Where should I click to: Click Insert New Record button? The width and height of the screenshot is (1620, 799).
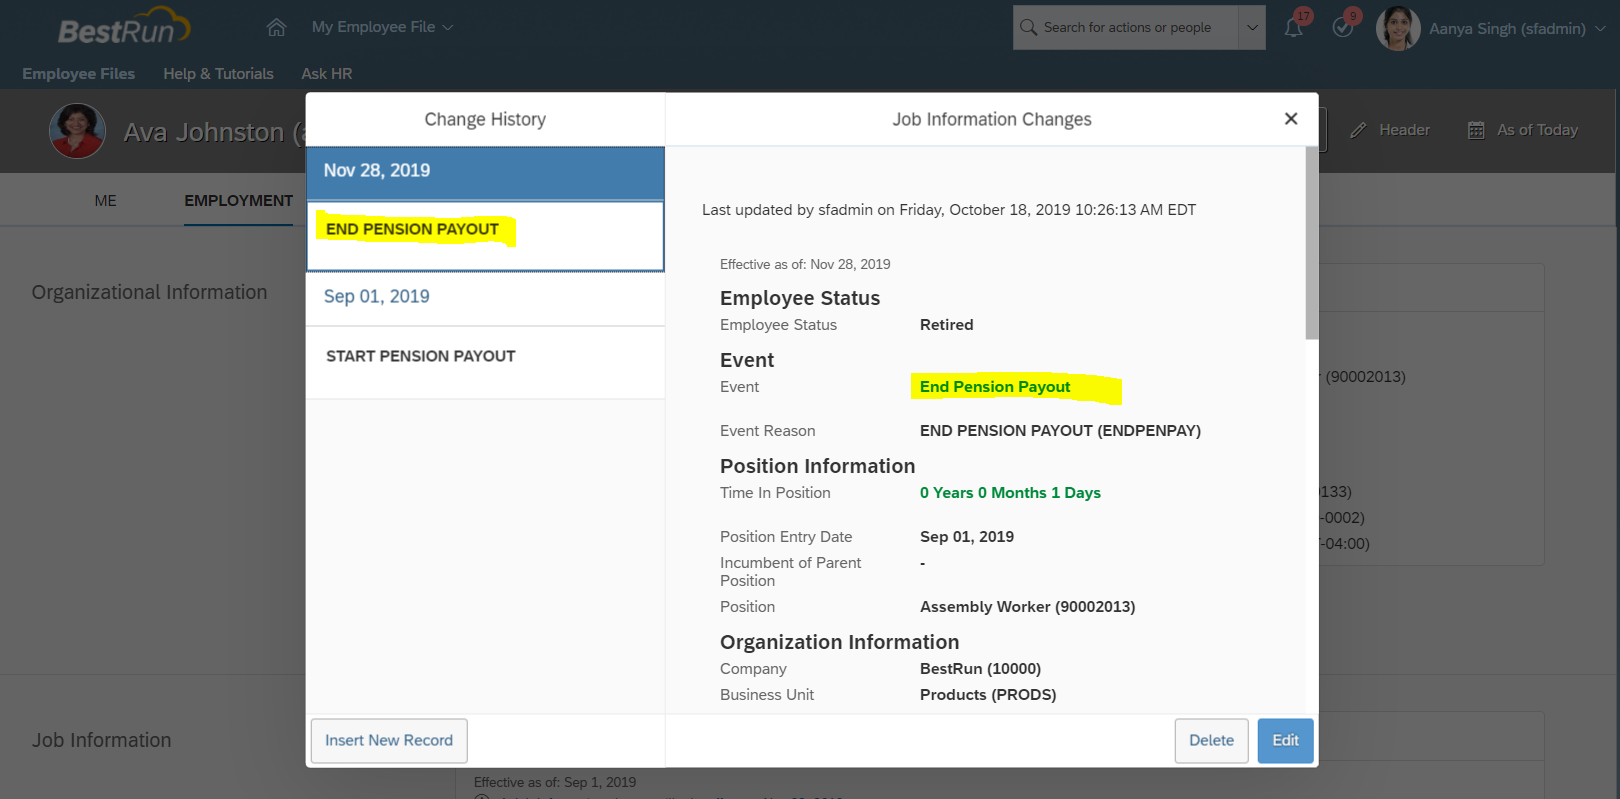pyautogui.click(x=389, y=741)
